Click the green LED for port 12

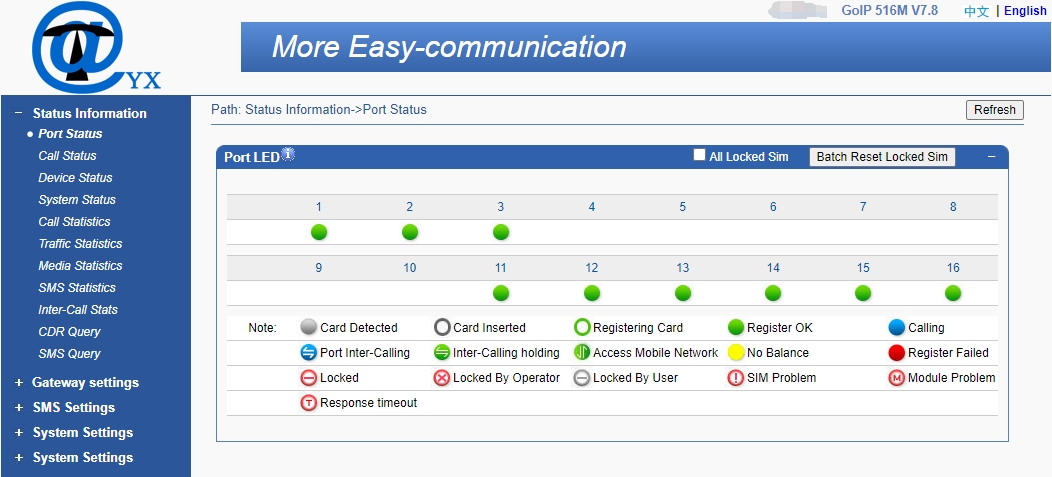592,293
